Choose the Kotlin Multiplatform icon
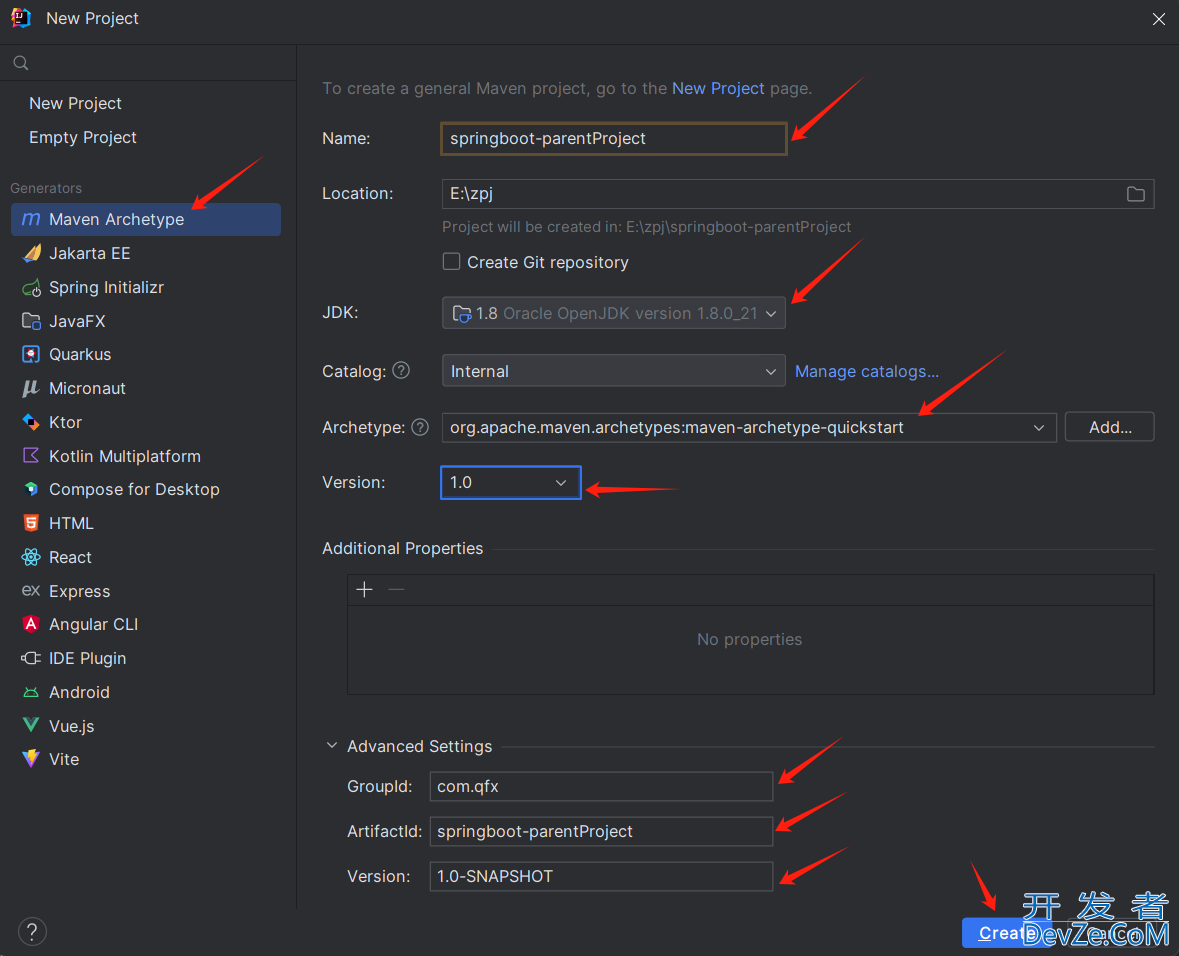Screen dimensions: 1179x956 click(x=32, y=456)
